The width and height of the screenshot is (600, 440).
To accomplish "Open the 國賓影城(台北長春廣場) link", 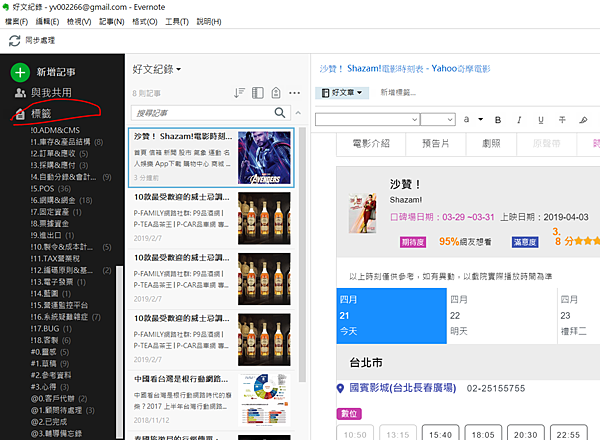I will 403,388.
